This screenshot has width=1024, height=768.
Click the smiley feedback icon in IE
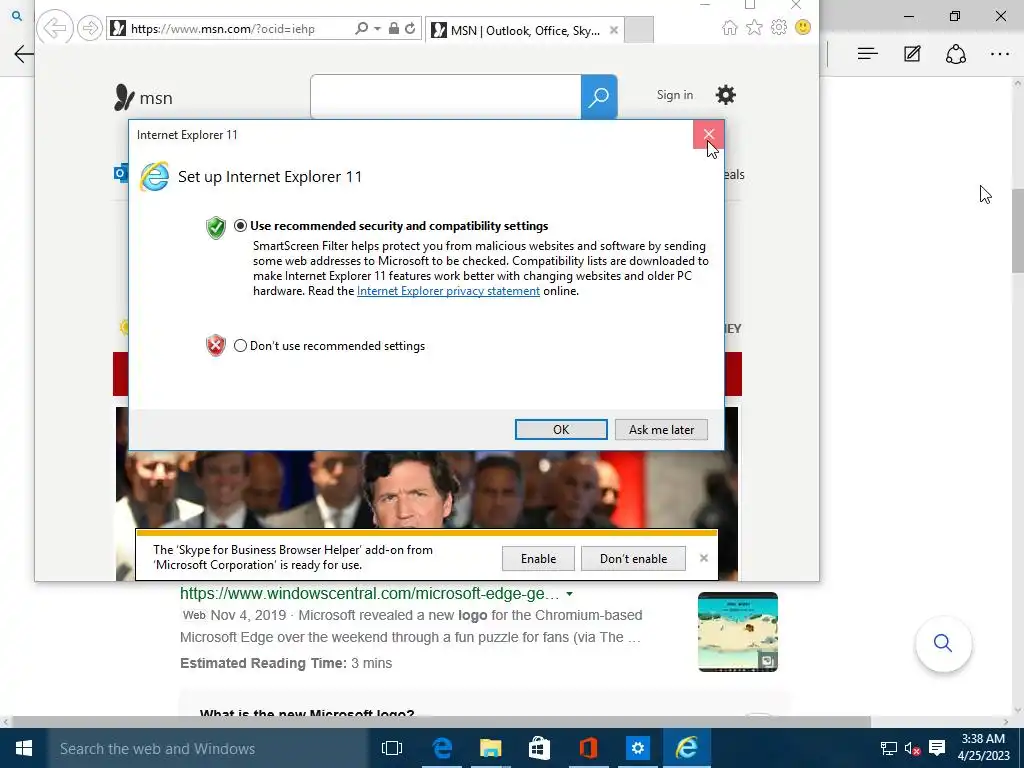click(x=803, y=27)
